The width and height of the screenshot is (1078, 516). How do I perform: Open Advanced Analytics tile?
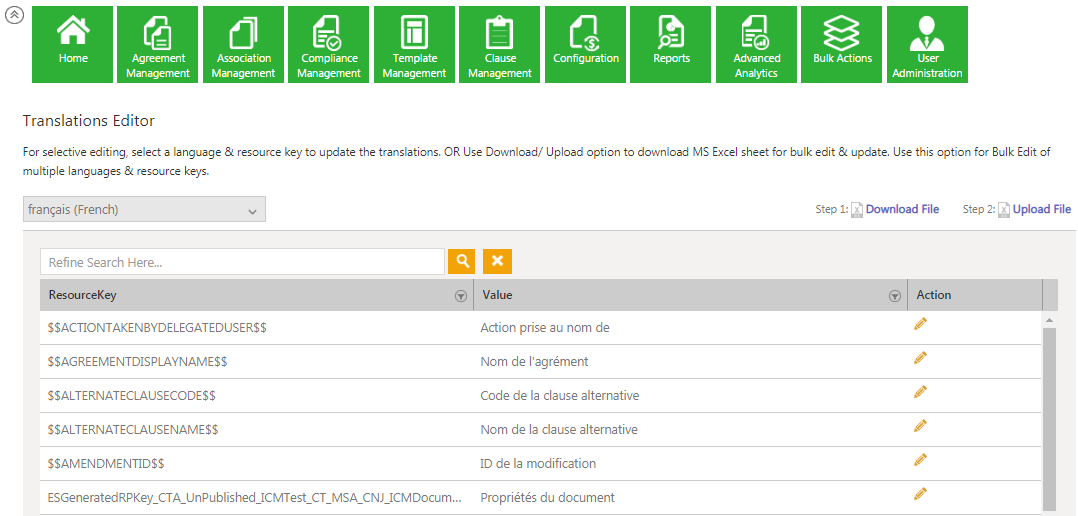pyautogui.click(x=756, y=44)
